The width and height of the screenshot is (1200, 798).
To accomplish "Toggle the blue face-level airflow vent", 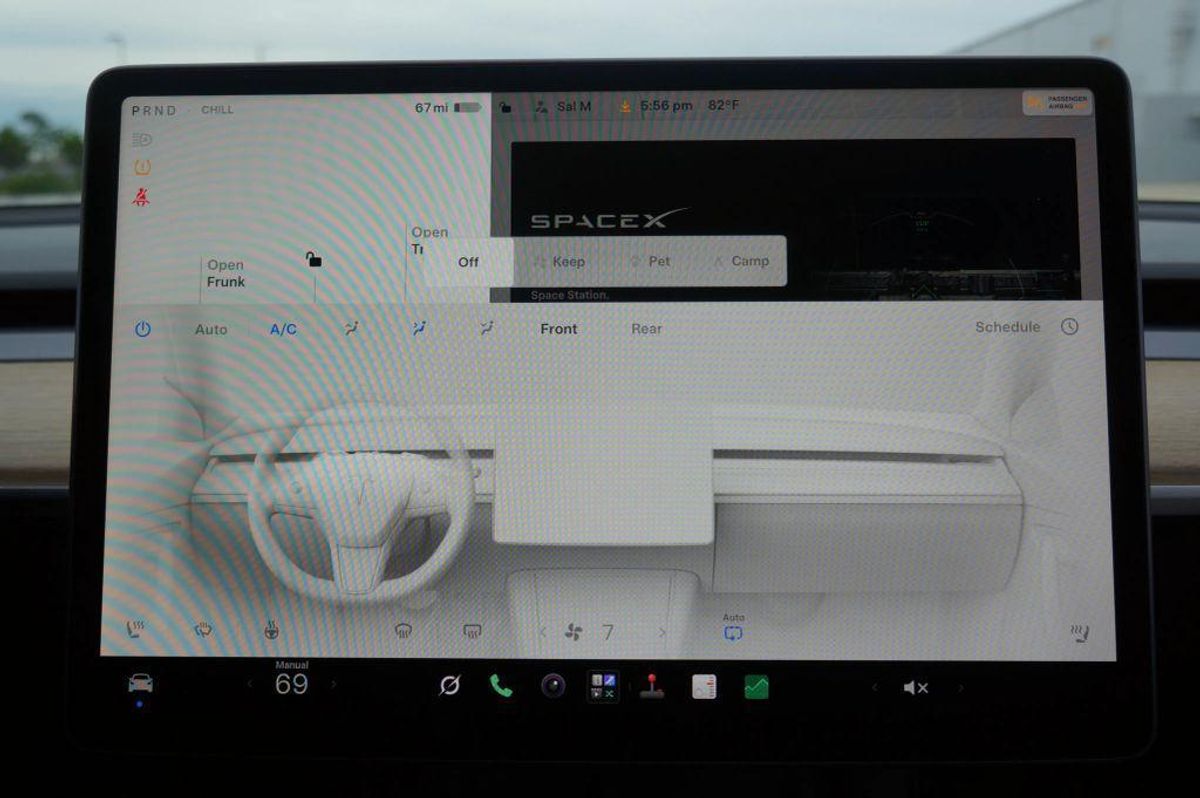I will 419,328.
